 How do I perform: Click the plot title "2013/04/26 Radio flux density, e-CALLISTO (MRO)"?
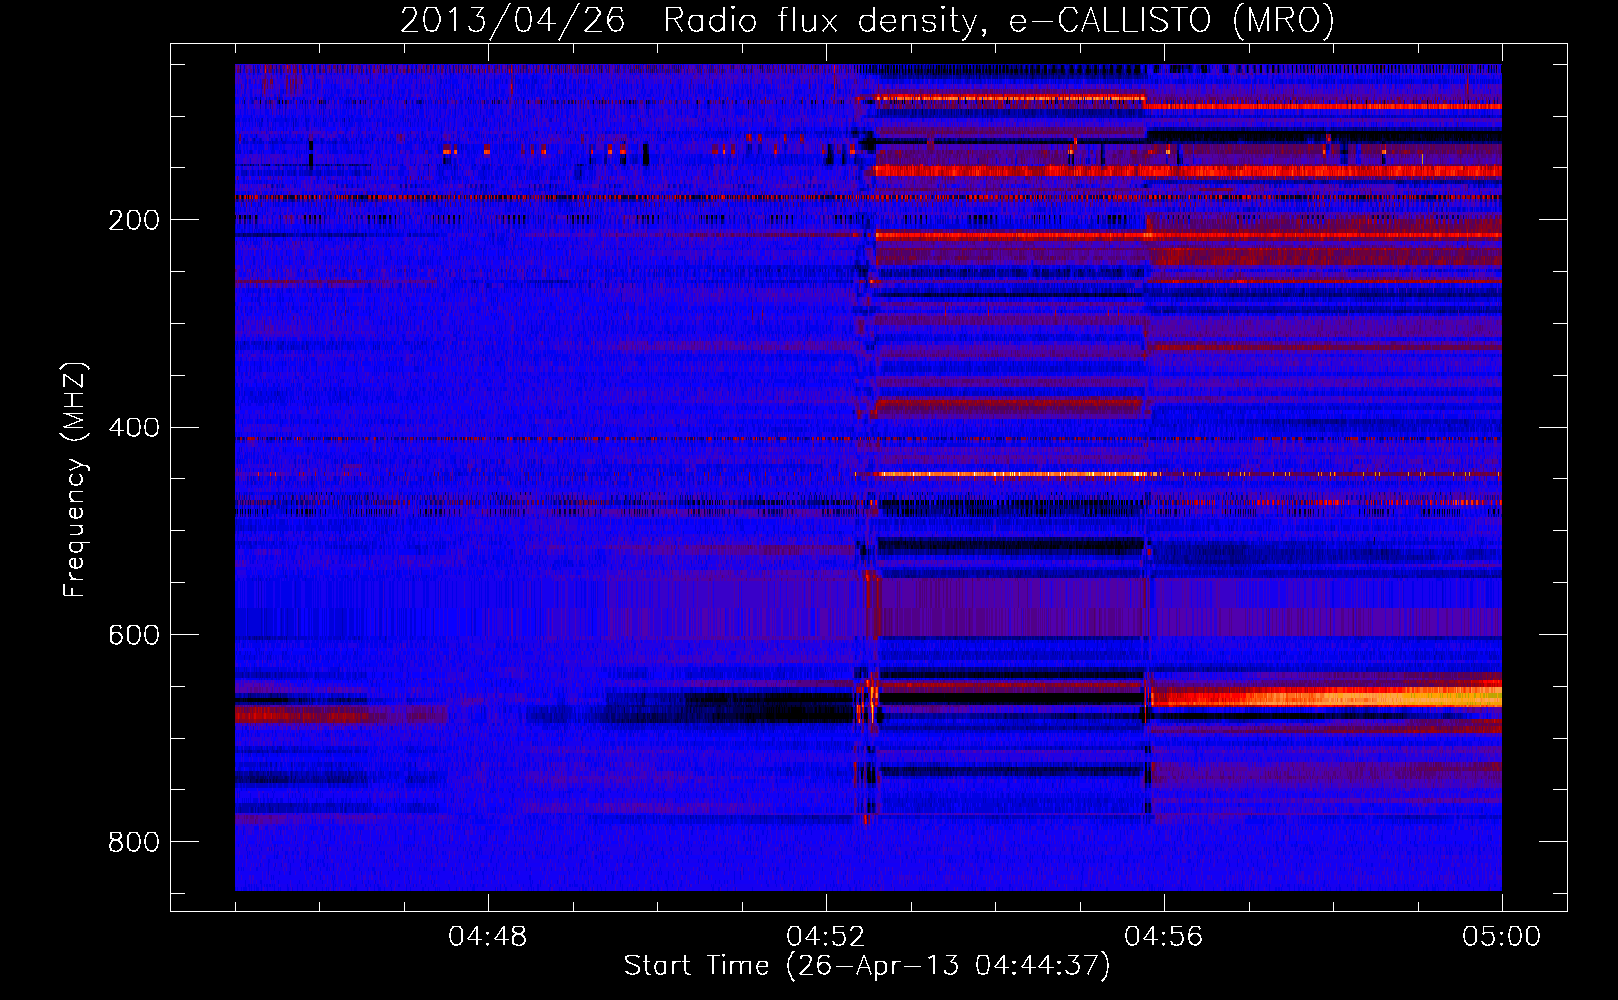[x=867, y=20]
